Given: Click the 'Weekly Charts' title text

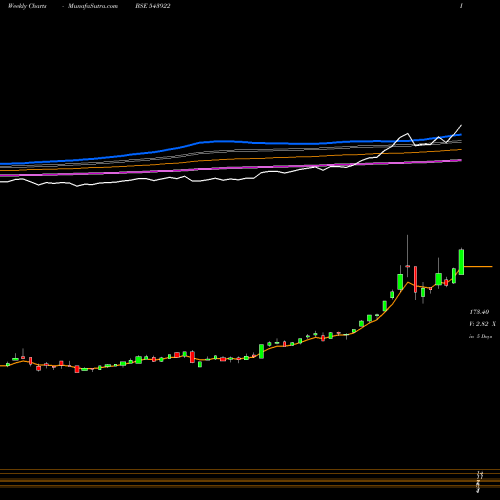Looking at the screenshot, I should tap(27, 6).
